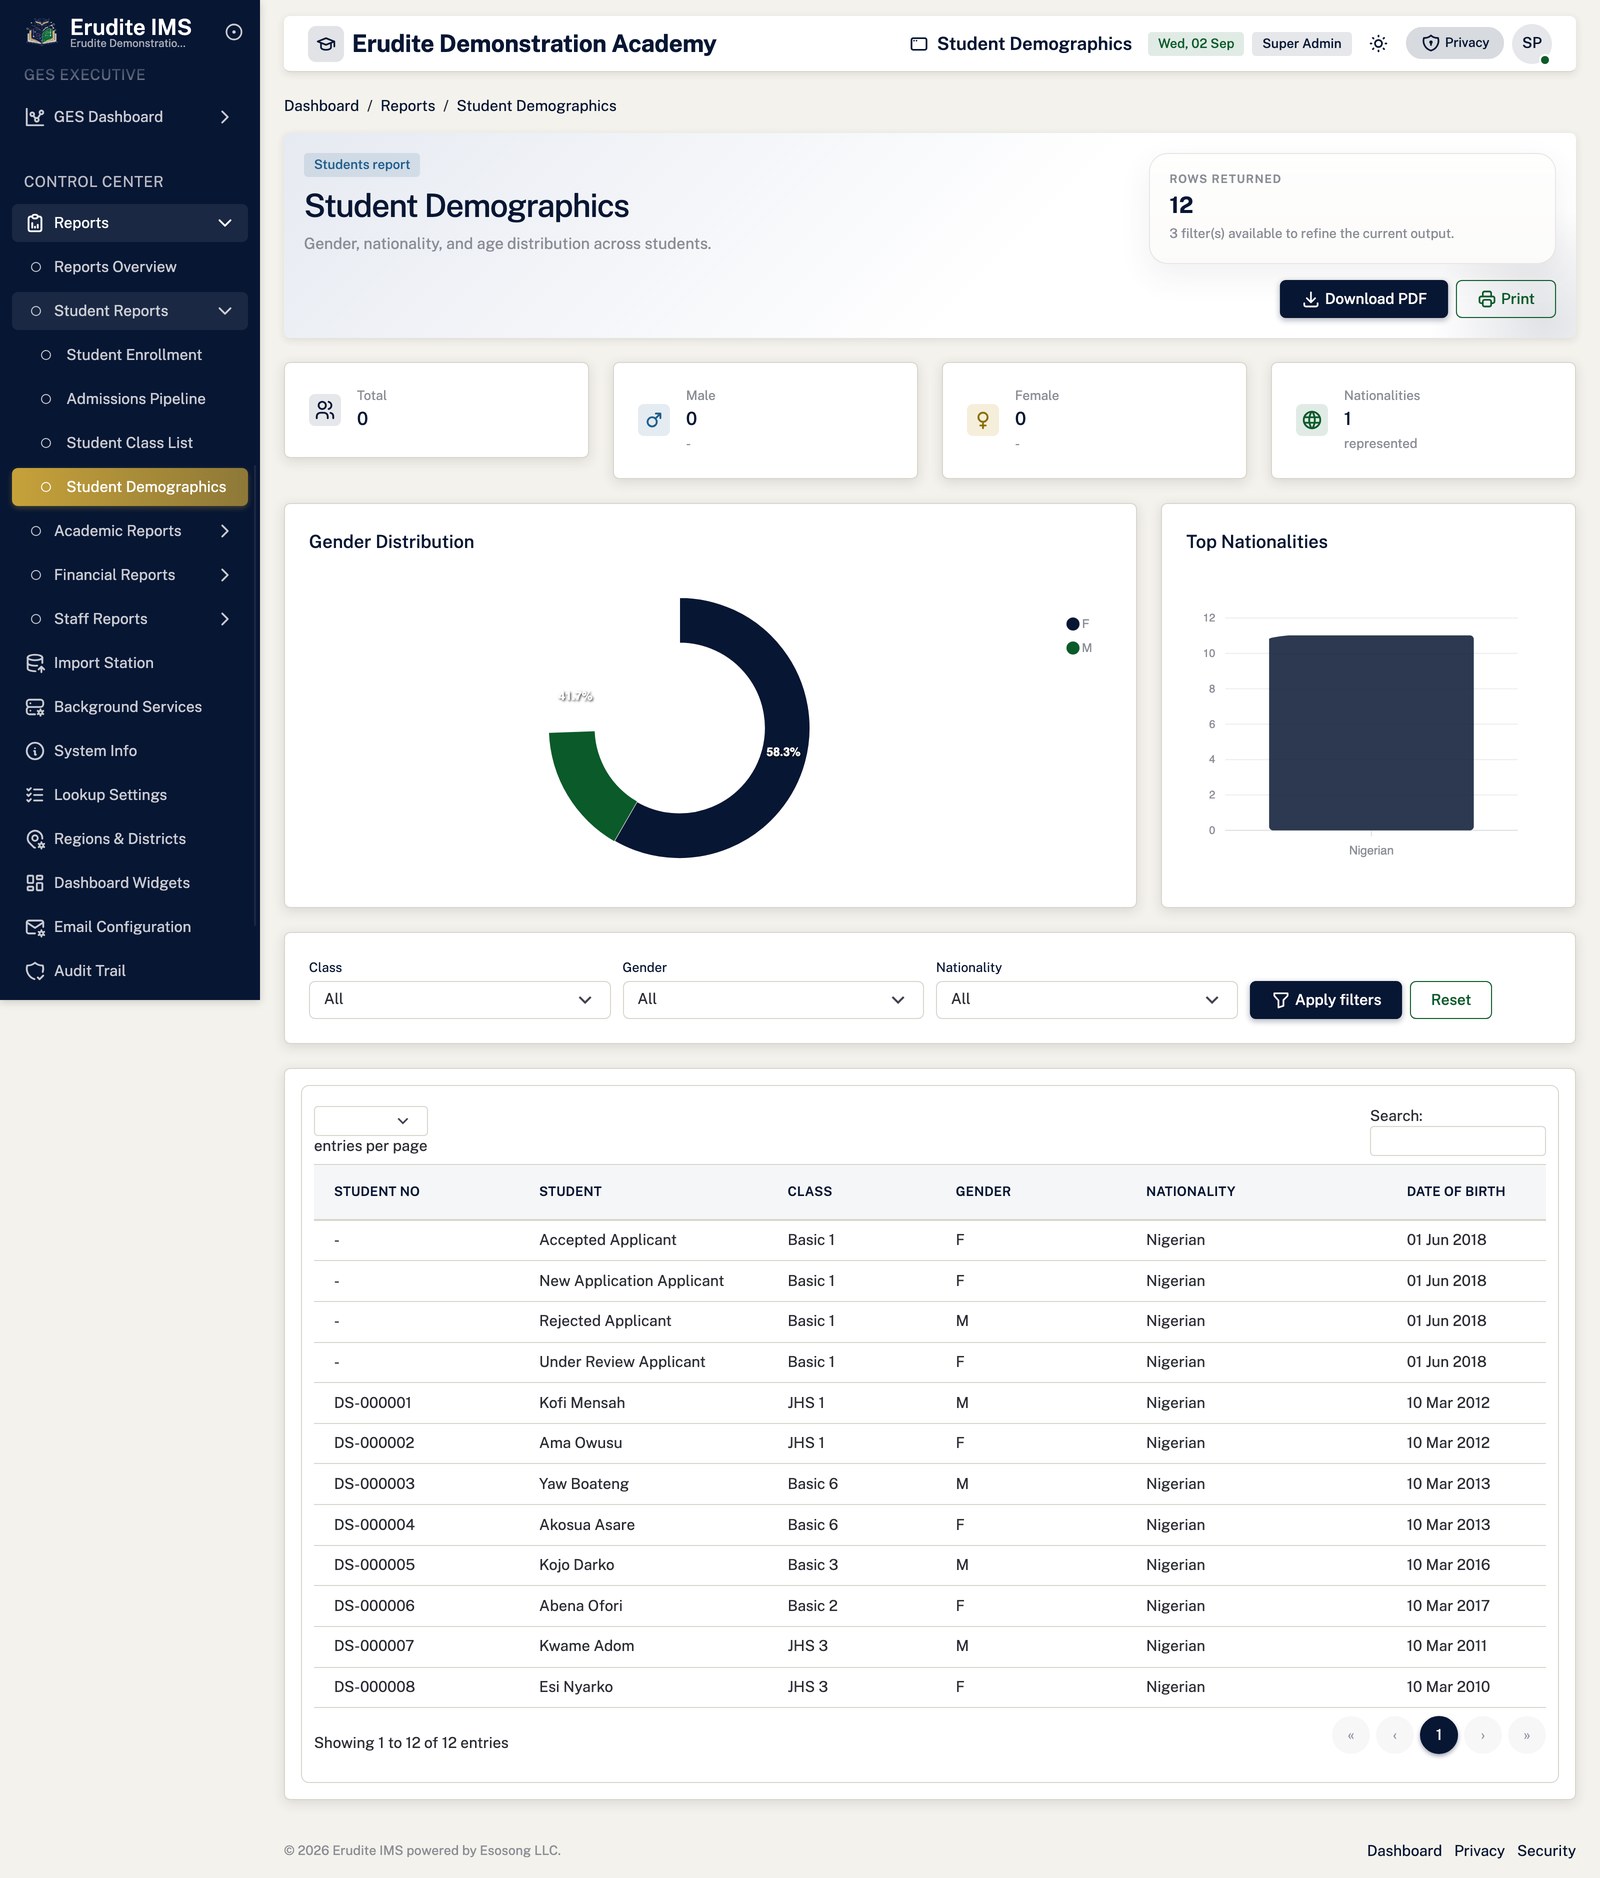Image resolution: width=1600 pixels, height=1878 pixels.
Task: Expand Academic Reports chevron
Action: pyautogui.click(x=225, y=531)
